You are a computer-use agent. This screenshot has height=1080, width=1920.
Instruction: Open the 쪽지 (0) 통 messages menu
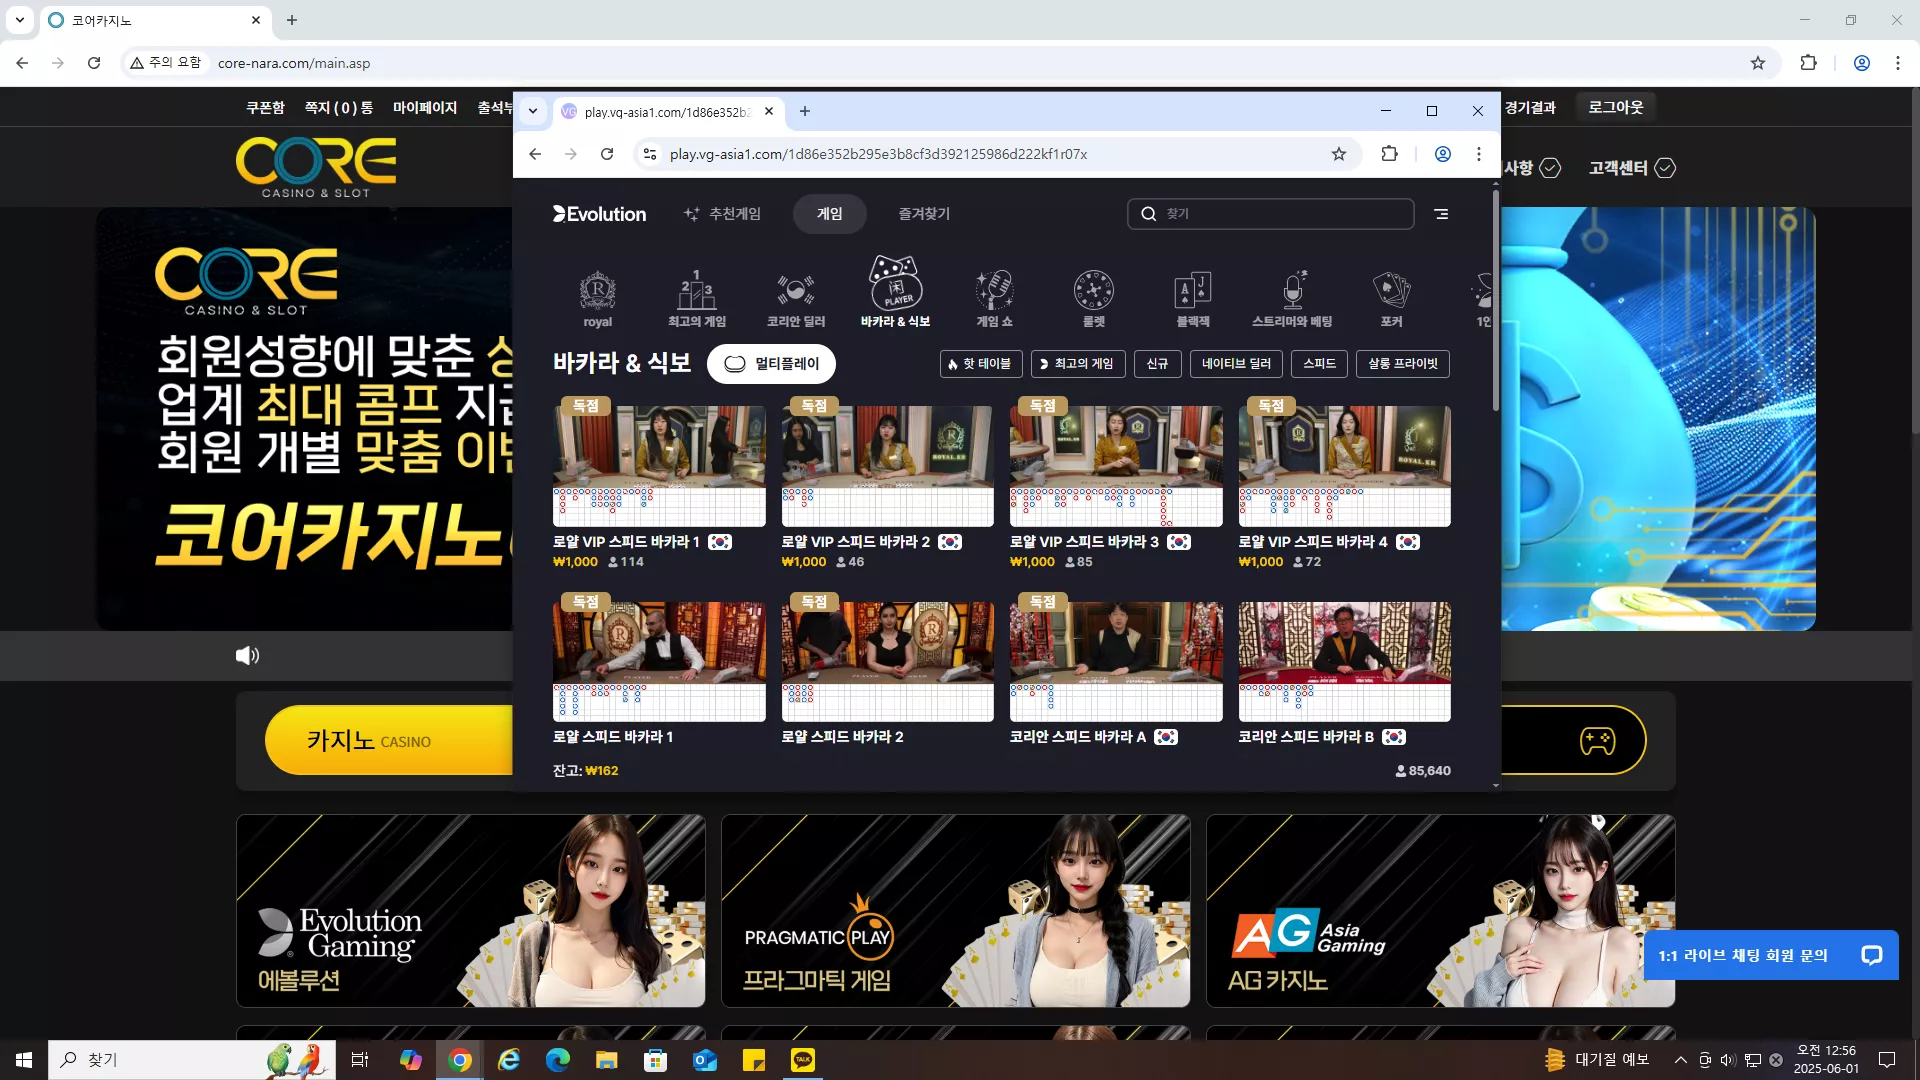pyautogui.click(x=339, y=107)
